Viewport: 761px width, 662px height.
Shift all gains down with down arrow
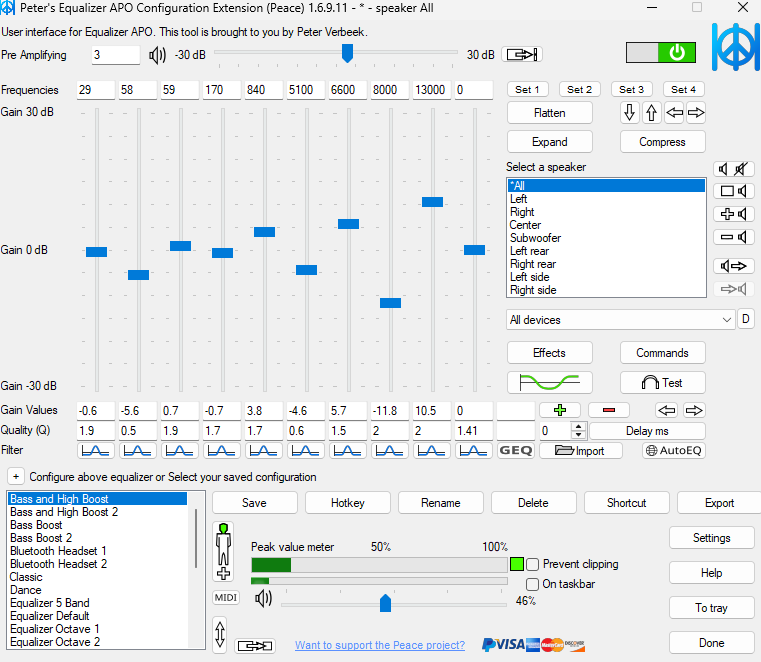coord(629,113)
